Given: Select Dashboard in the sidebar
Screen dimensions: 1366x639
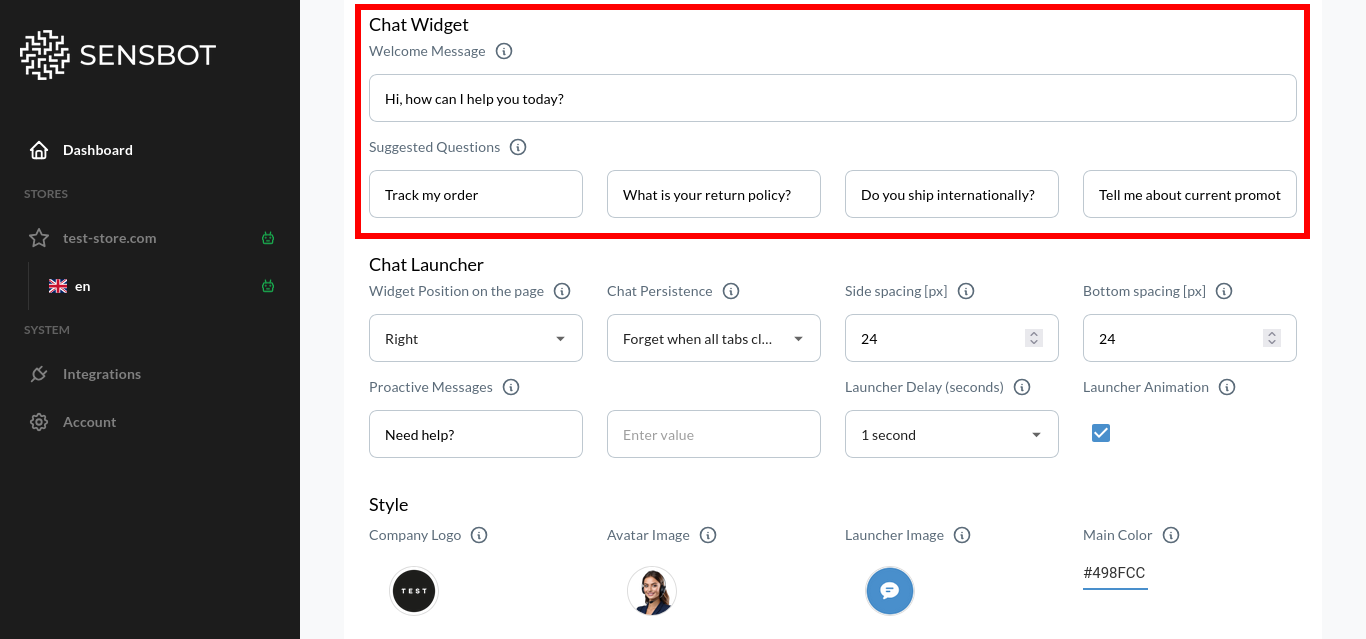Looking at the screenshot, I should coord(97,150).
